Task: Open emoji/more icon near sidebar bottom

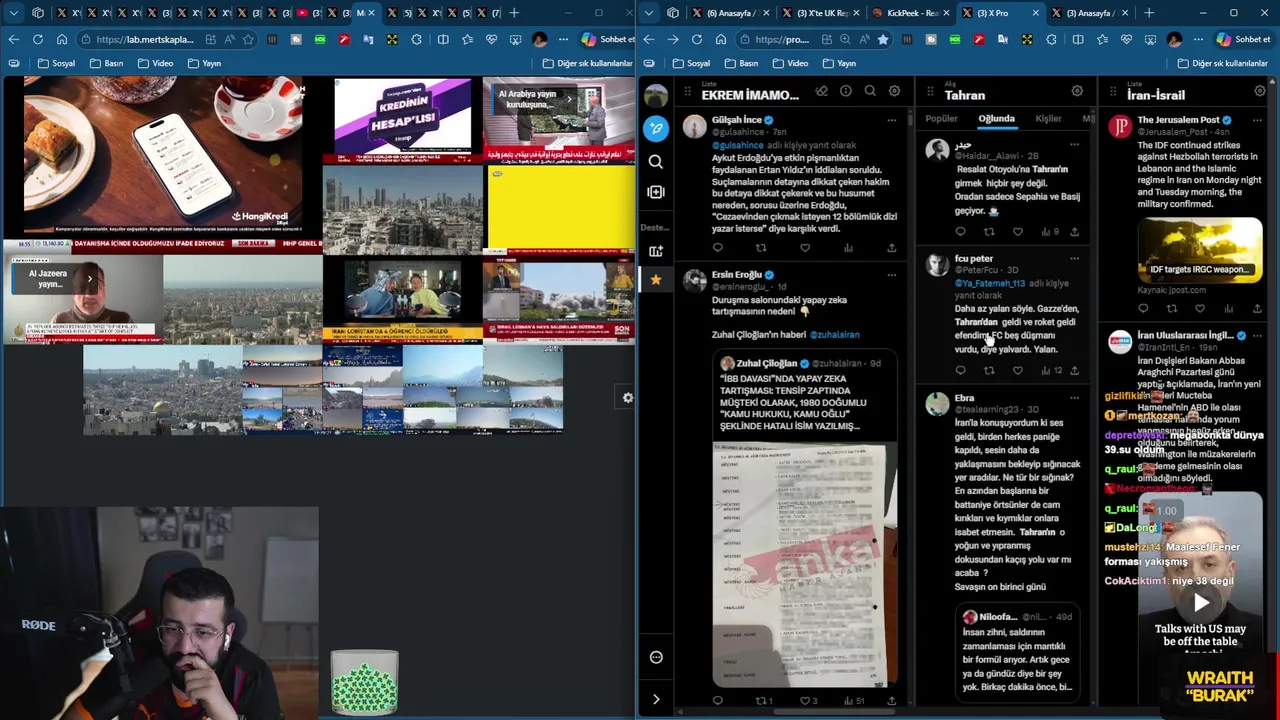Action: (x=656, y=657)
